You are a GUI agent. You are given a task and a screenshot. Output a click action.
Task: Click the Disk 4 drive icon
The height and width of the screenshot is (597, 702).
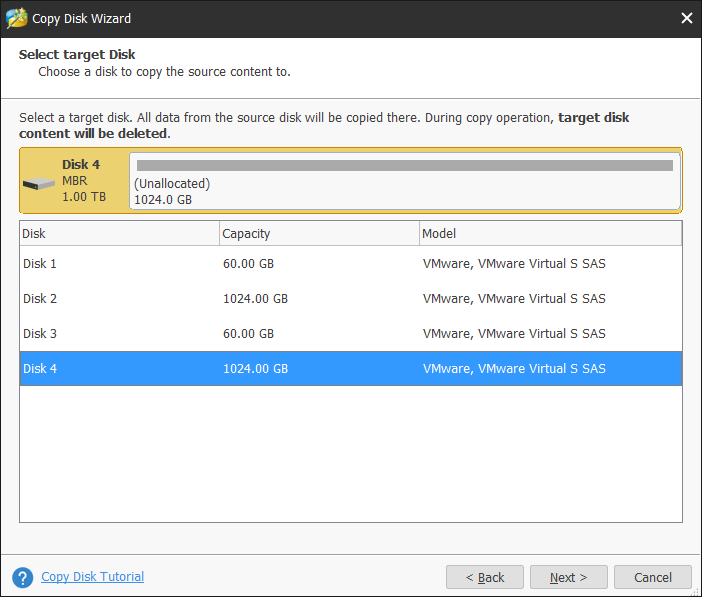(39, 184)
